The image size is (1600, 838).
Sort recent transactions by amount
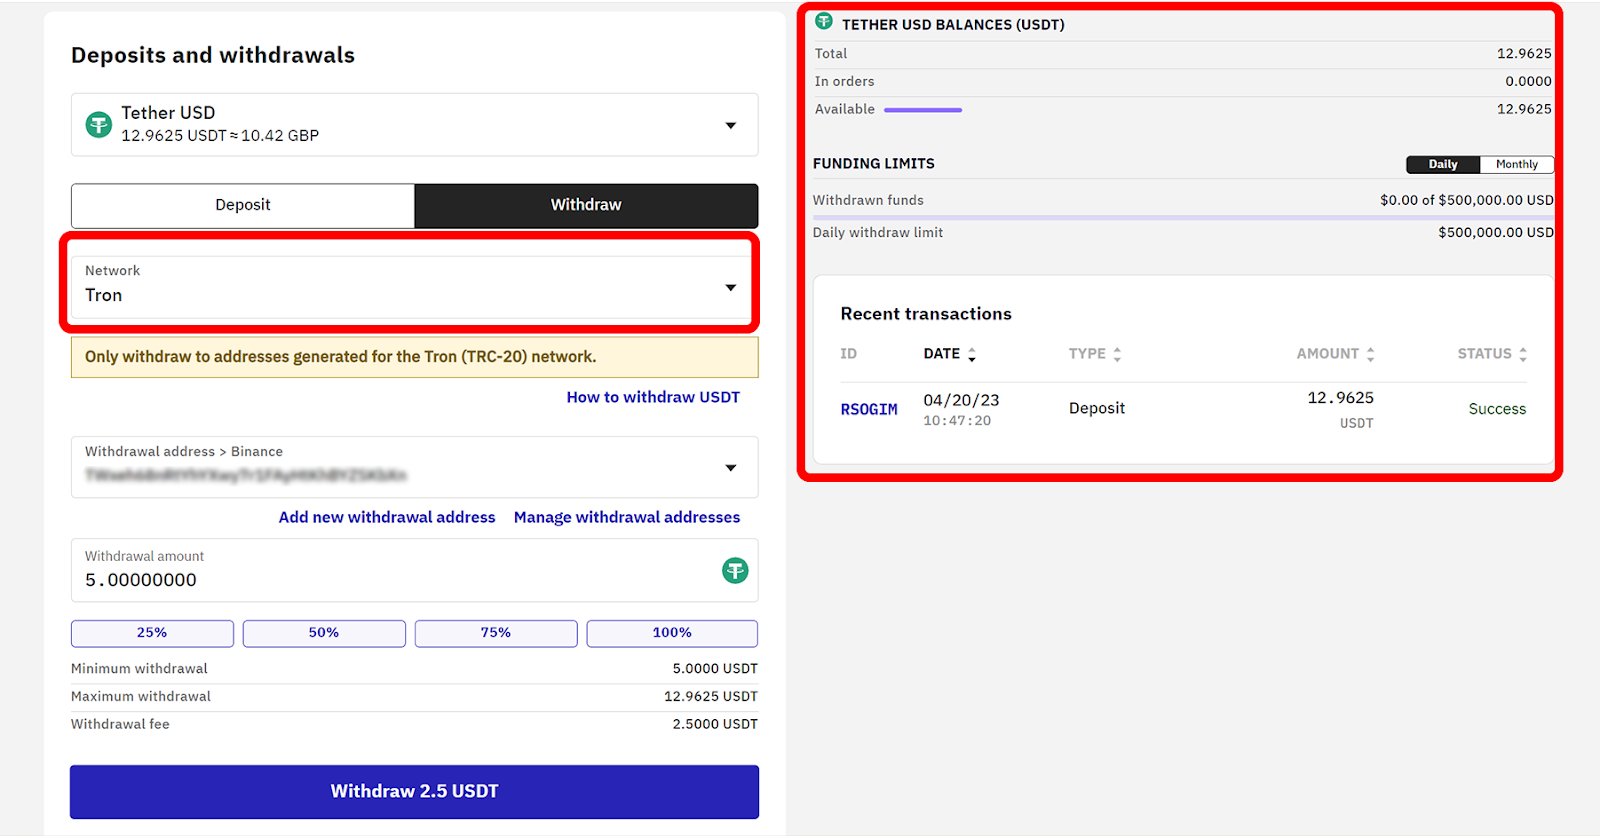coord(1336,354)
